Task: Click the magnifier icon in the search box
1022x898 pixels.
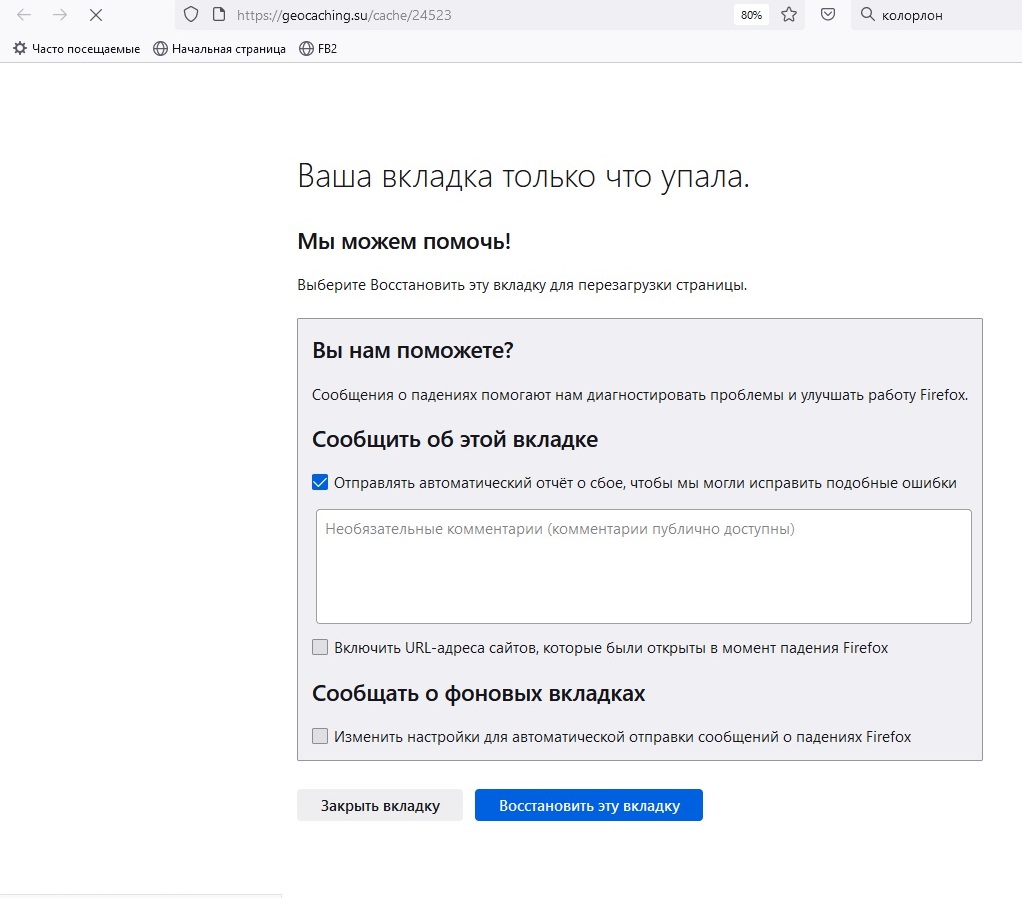Action: point(867,15)
